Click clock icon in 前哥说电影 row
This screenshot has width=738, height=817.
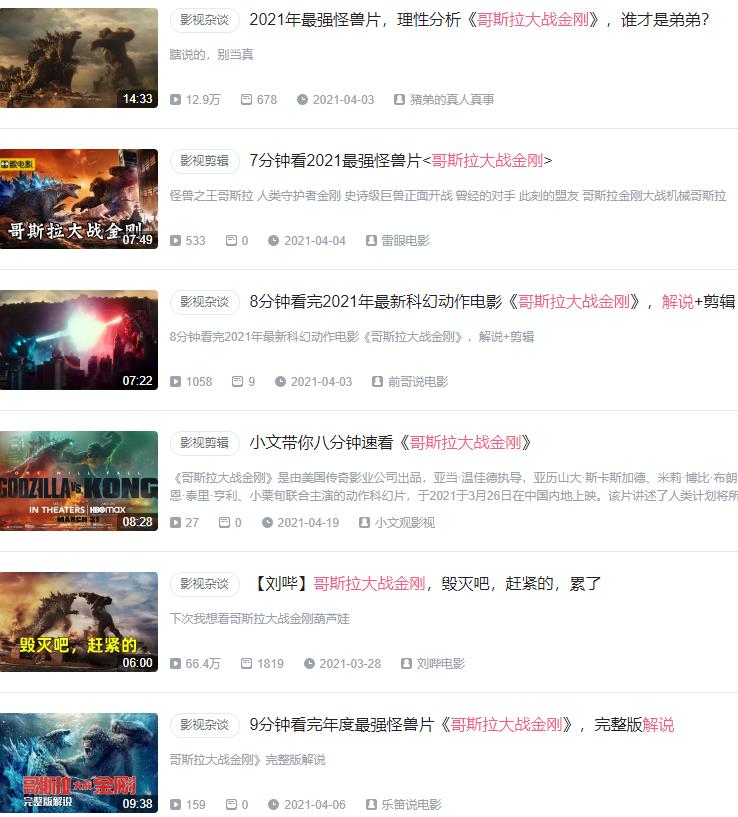pos(280,382)
